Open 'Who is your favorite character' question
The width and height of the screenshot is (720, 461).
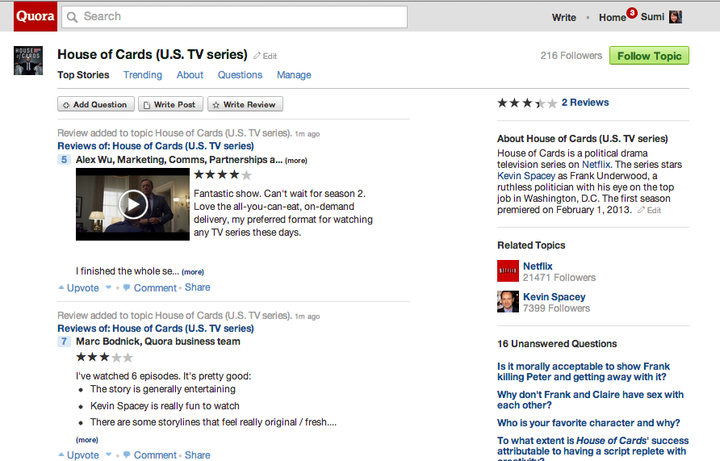tap(588, 423)
